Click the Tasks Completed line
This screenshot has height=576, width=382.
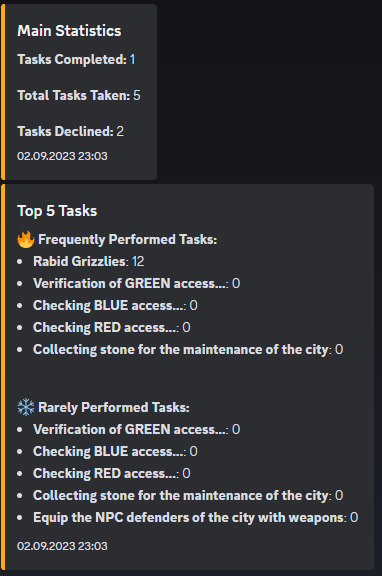(76, 60)
